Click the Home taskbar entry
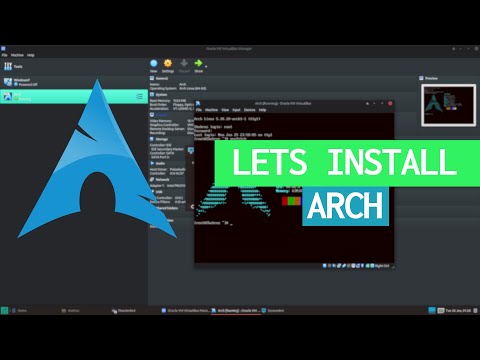 (19, 311)
